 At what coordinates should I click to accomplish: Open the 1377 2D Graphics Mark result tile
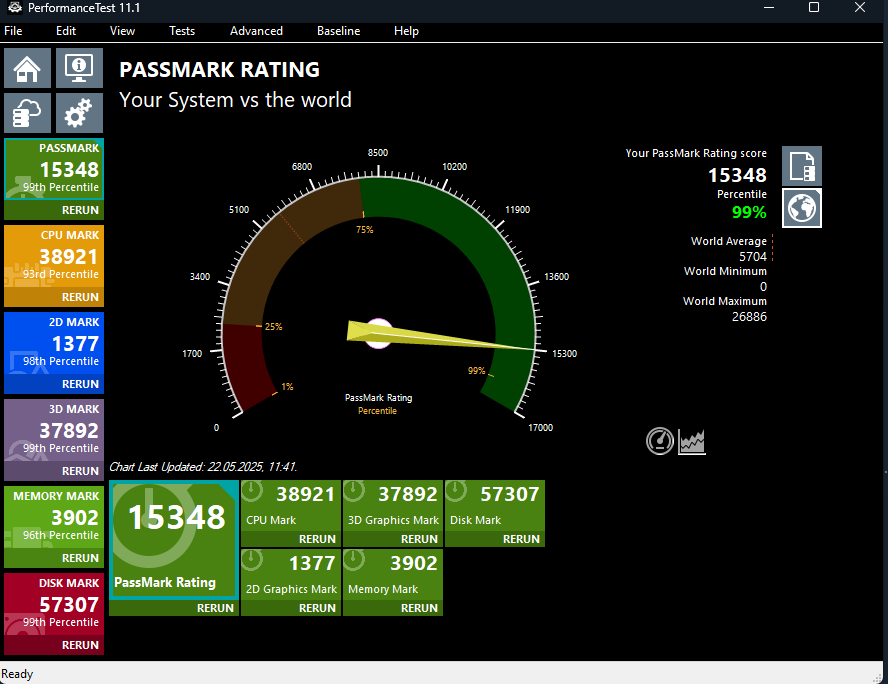(291, 575)
